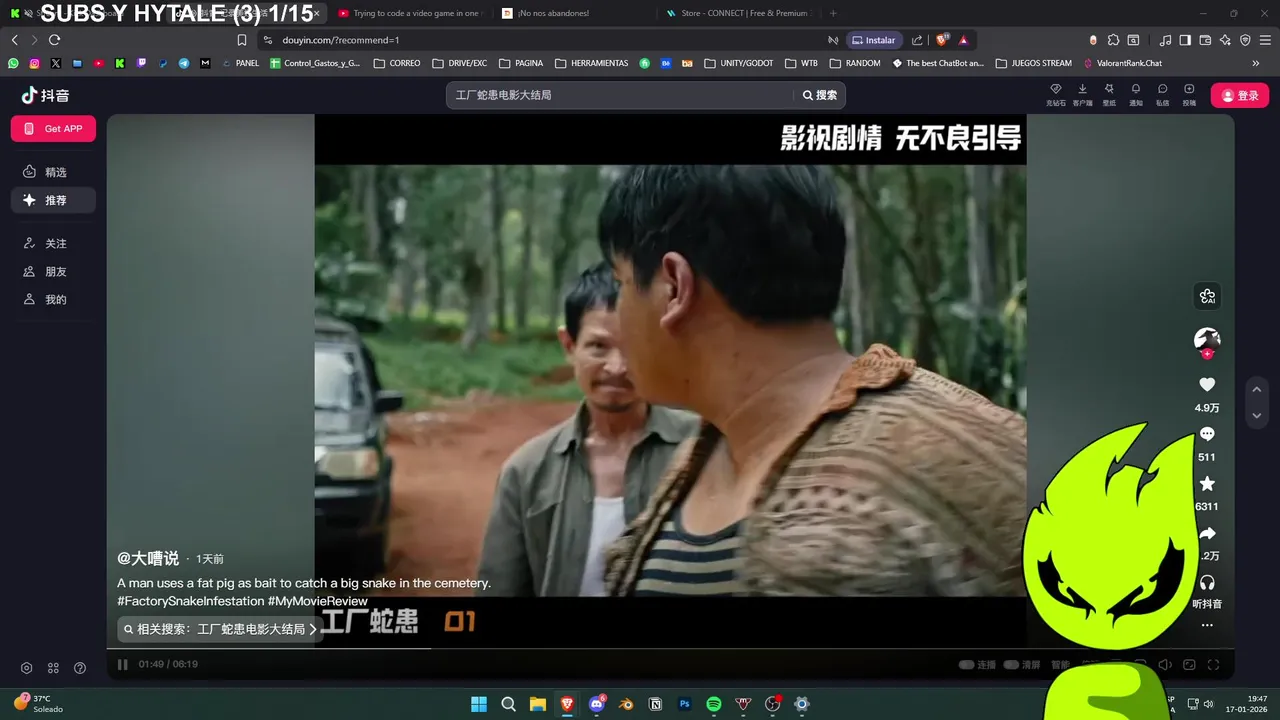The width and height of the screenshot is (1280, 720).
Task: Go to the previous video with up chevron
Action: click(1257, 389)
